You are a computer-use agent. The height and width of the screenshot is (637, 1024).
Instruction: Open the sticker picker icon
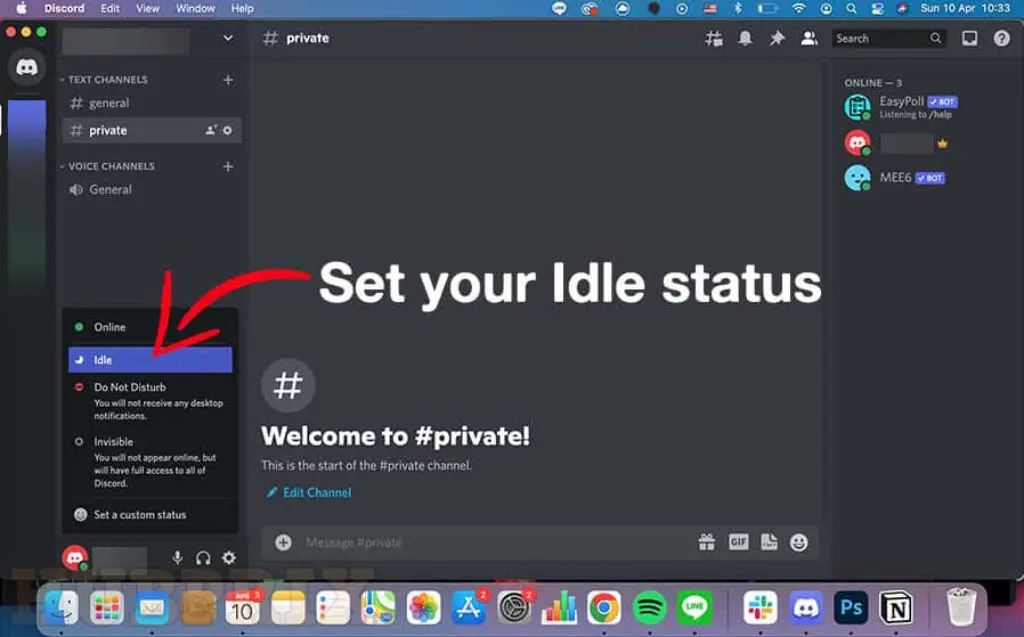coord(769,542)
